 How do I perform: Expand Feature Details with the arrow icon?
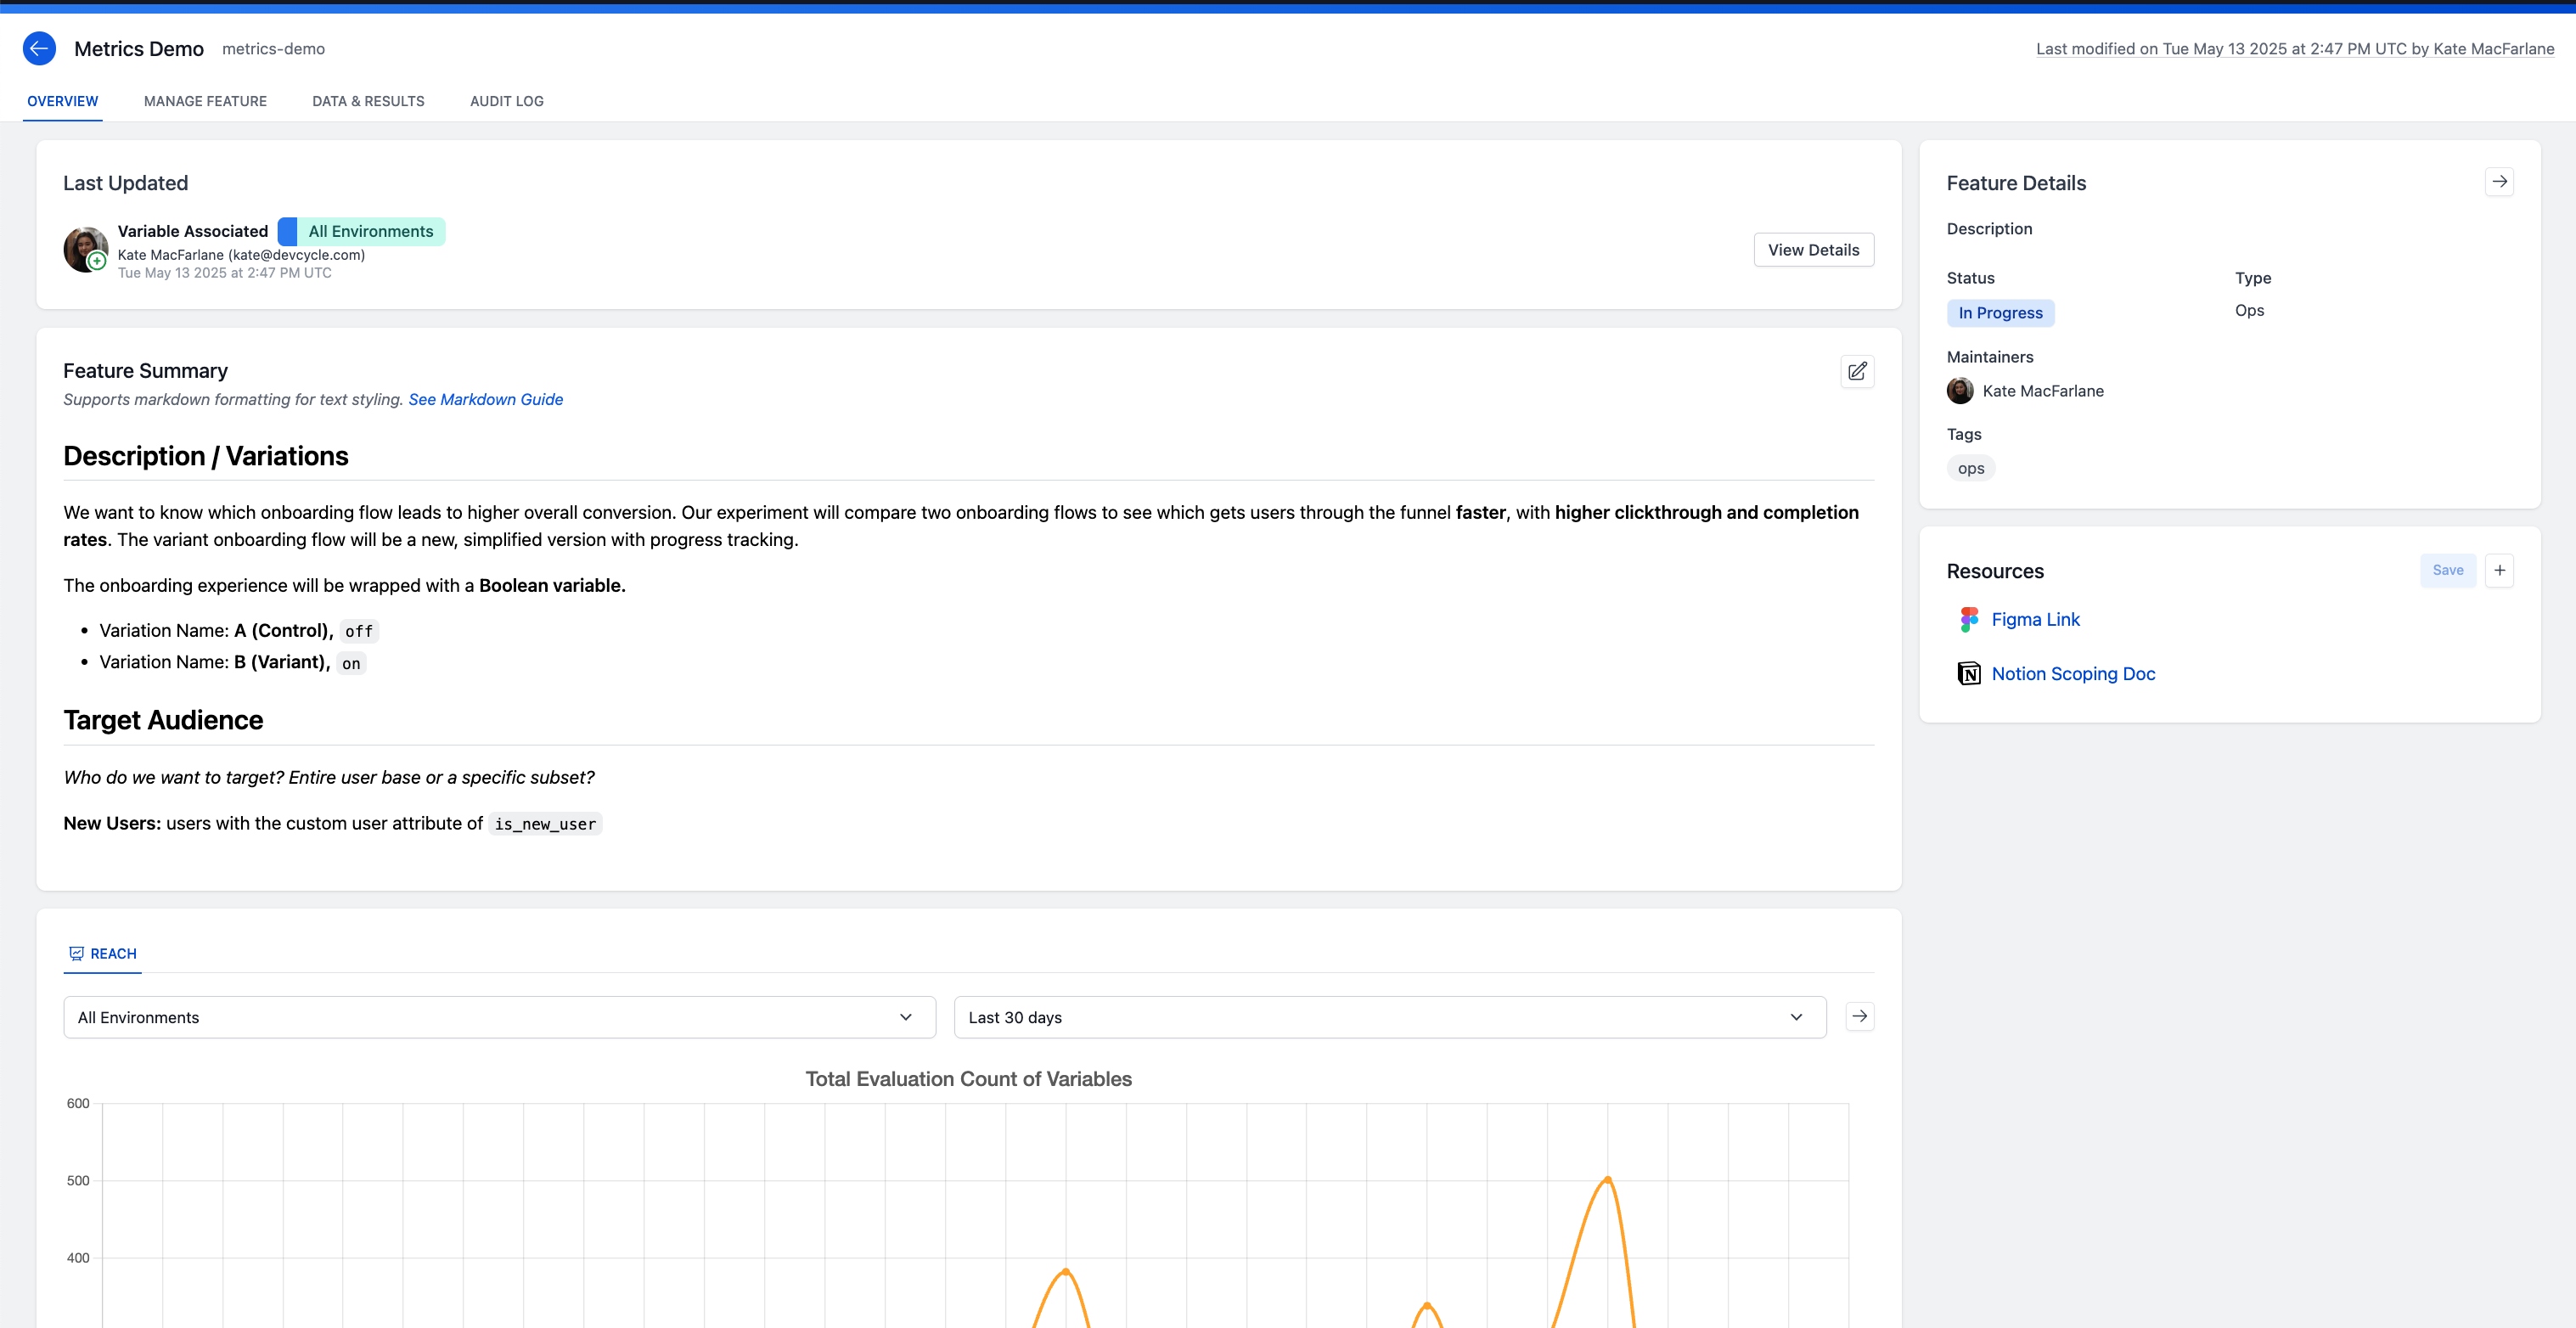[2498, 181]
